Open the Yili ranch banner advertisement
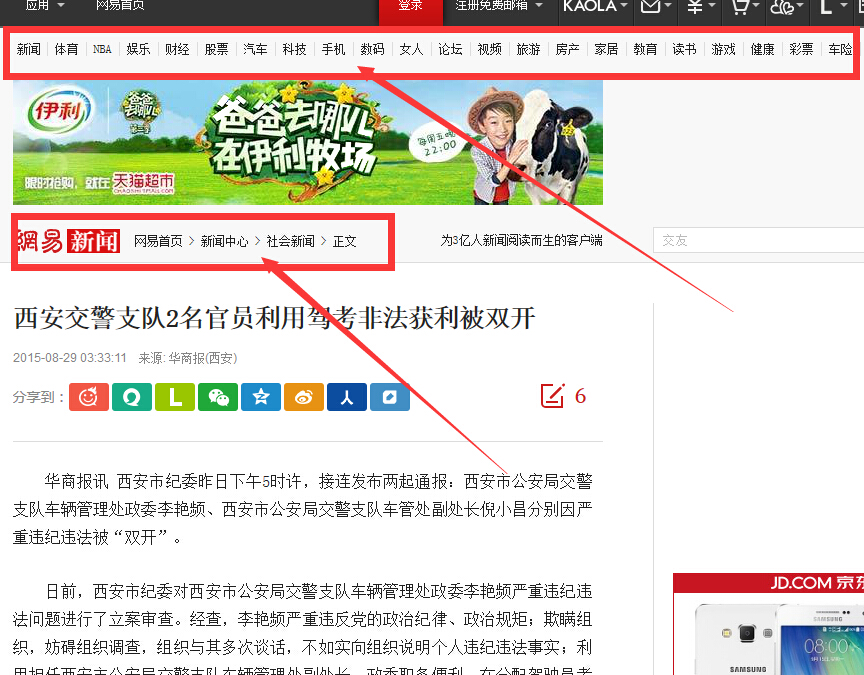This screenshot has height=675, width=864. (308, 142)
